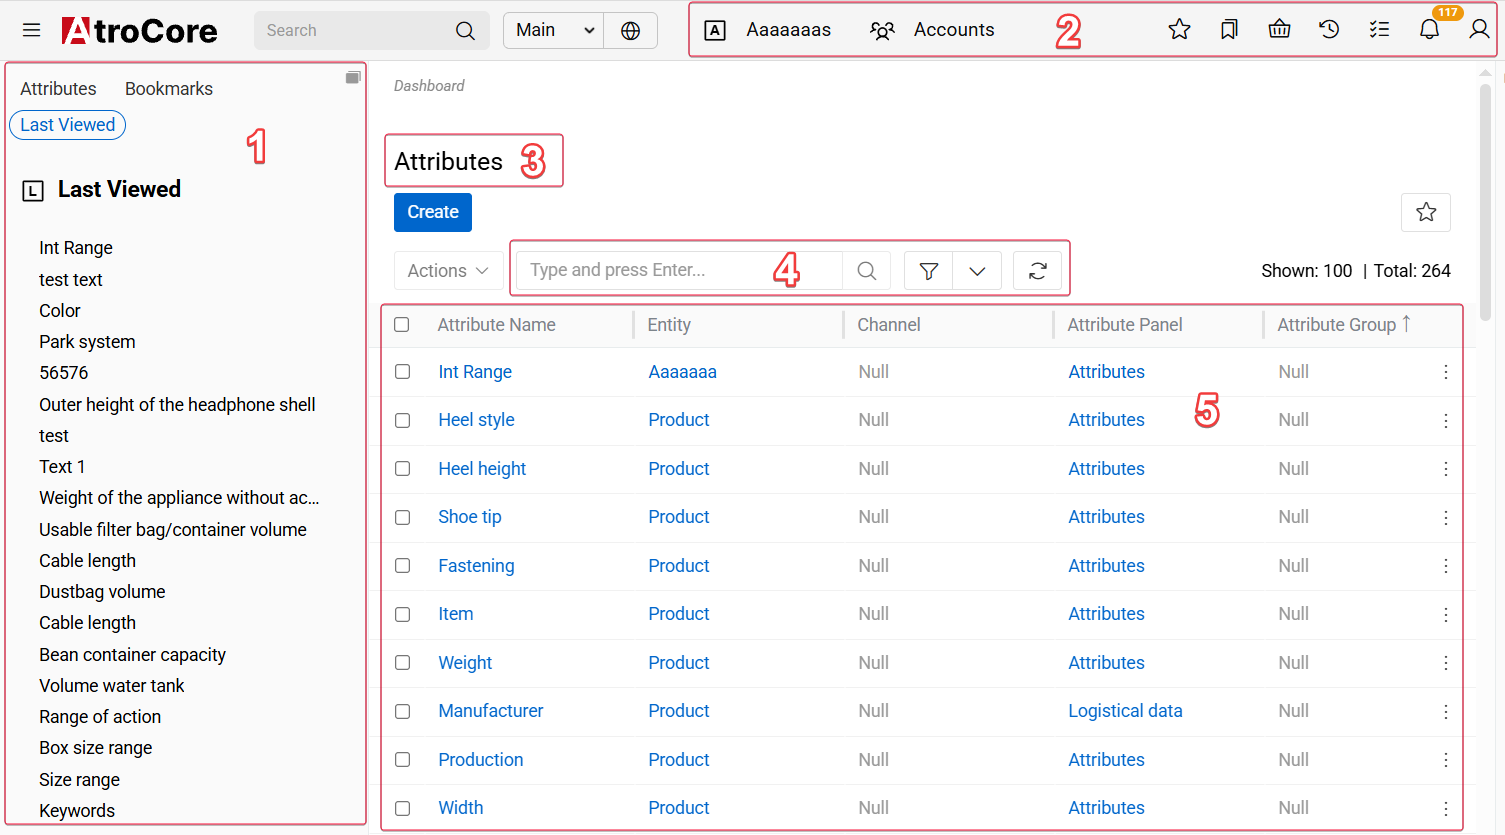Open the Actions dropdown
The width and height of the screenshot is (1505, 835).
pos(447,270)
